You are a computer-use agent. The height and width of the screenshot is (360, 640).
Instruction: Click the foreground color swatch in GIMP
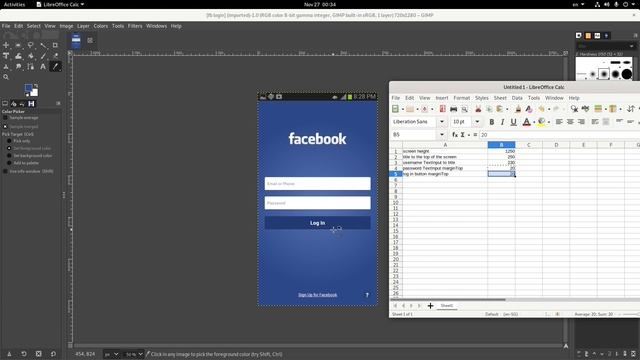(28, 88)
